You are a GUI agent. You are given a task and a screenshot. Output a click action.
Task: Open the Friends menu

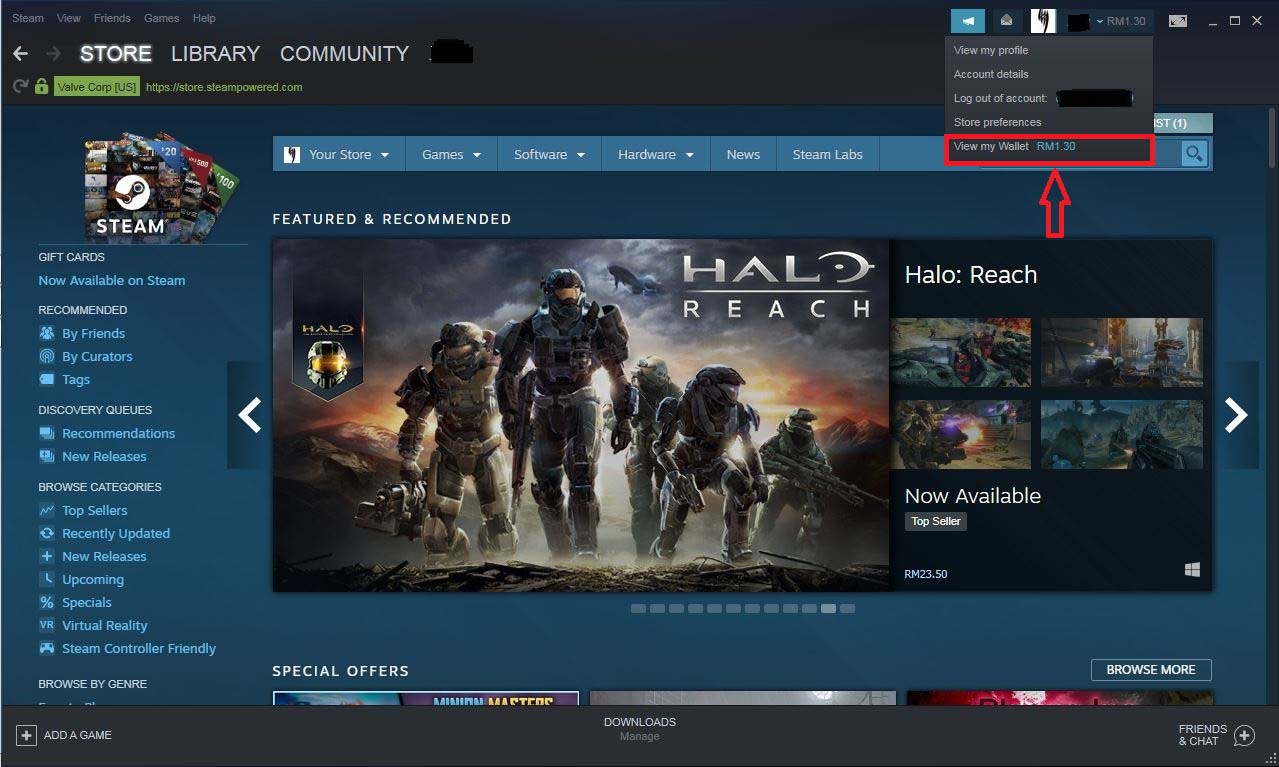[112, 18]
